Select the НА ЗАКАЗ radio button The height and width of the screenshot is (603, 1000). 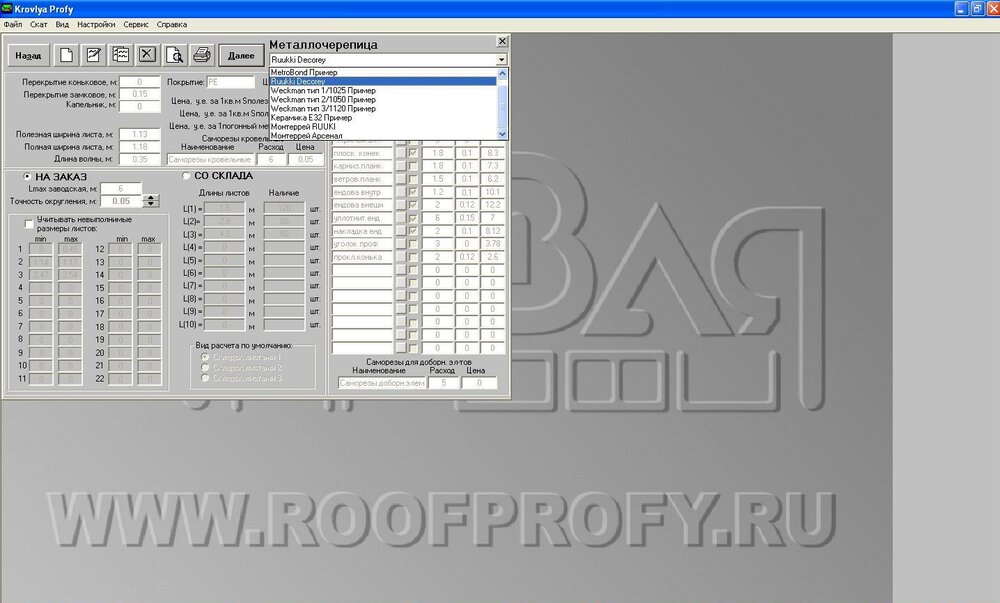click(28, 176)
